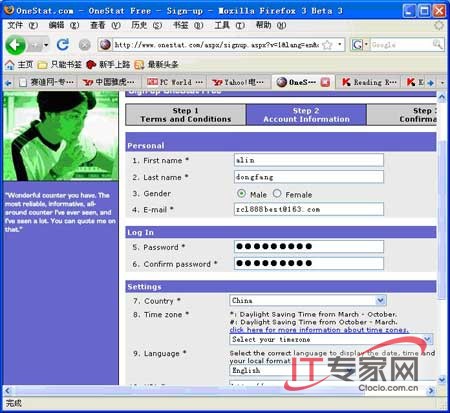Reload the page with the refresh icon
The image size is (450, 413).
point(63,44)
